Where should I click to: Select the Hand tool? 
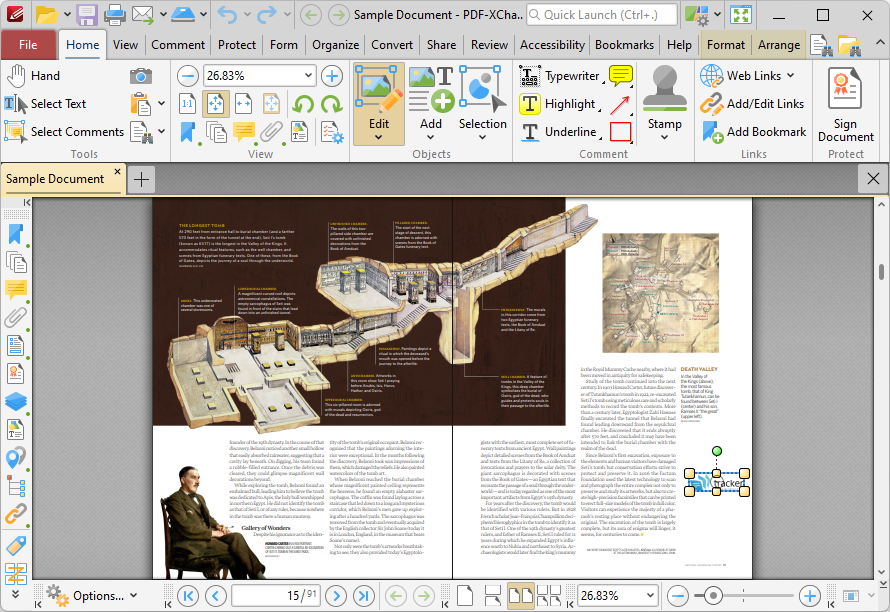tap(34, 76)
